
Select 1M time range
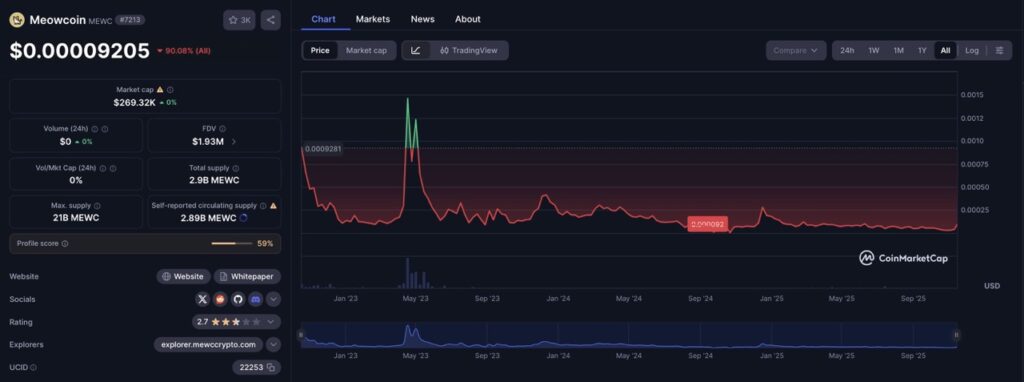(x=899, y=50)
